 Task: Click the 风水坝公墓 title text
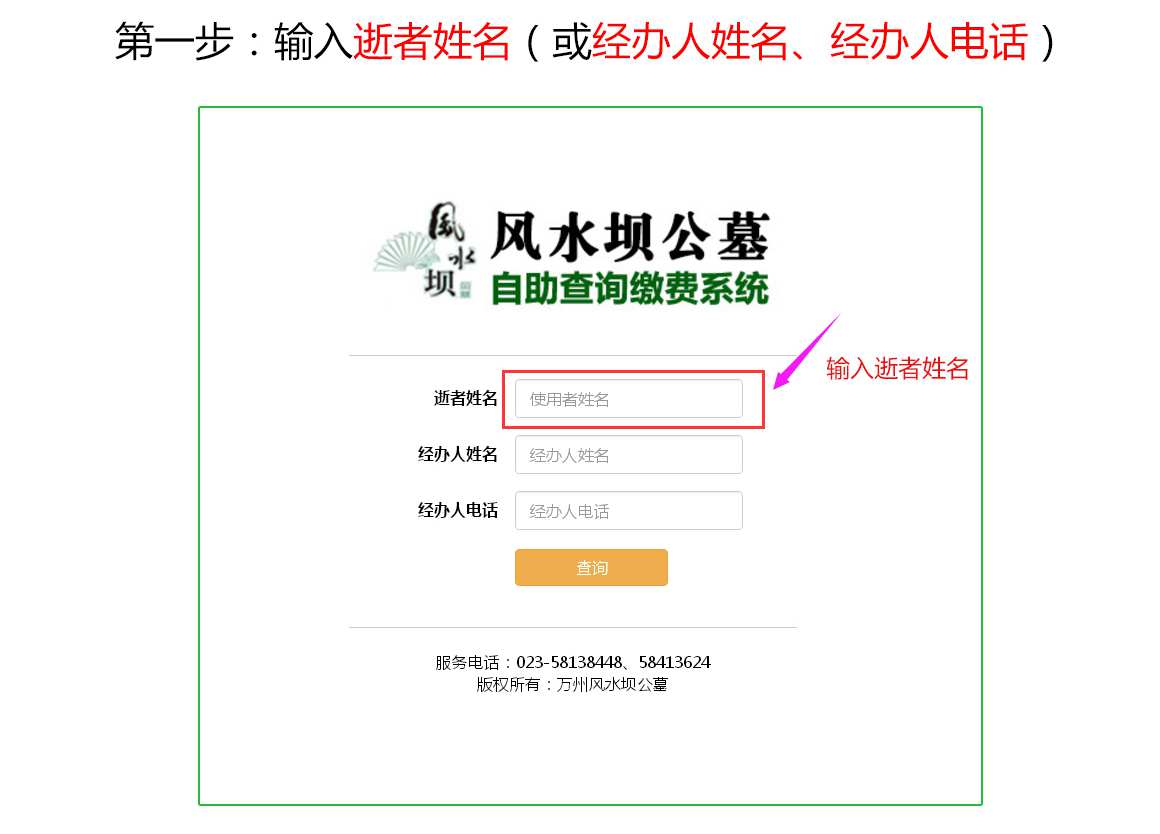pos(630,236)
